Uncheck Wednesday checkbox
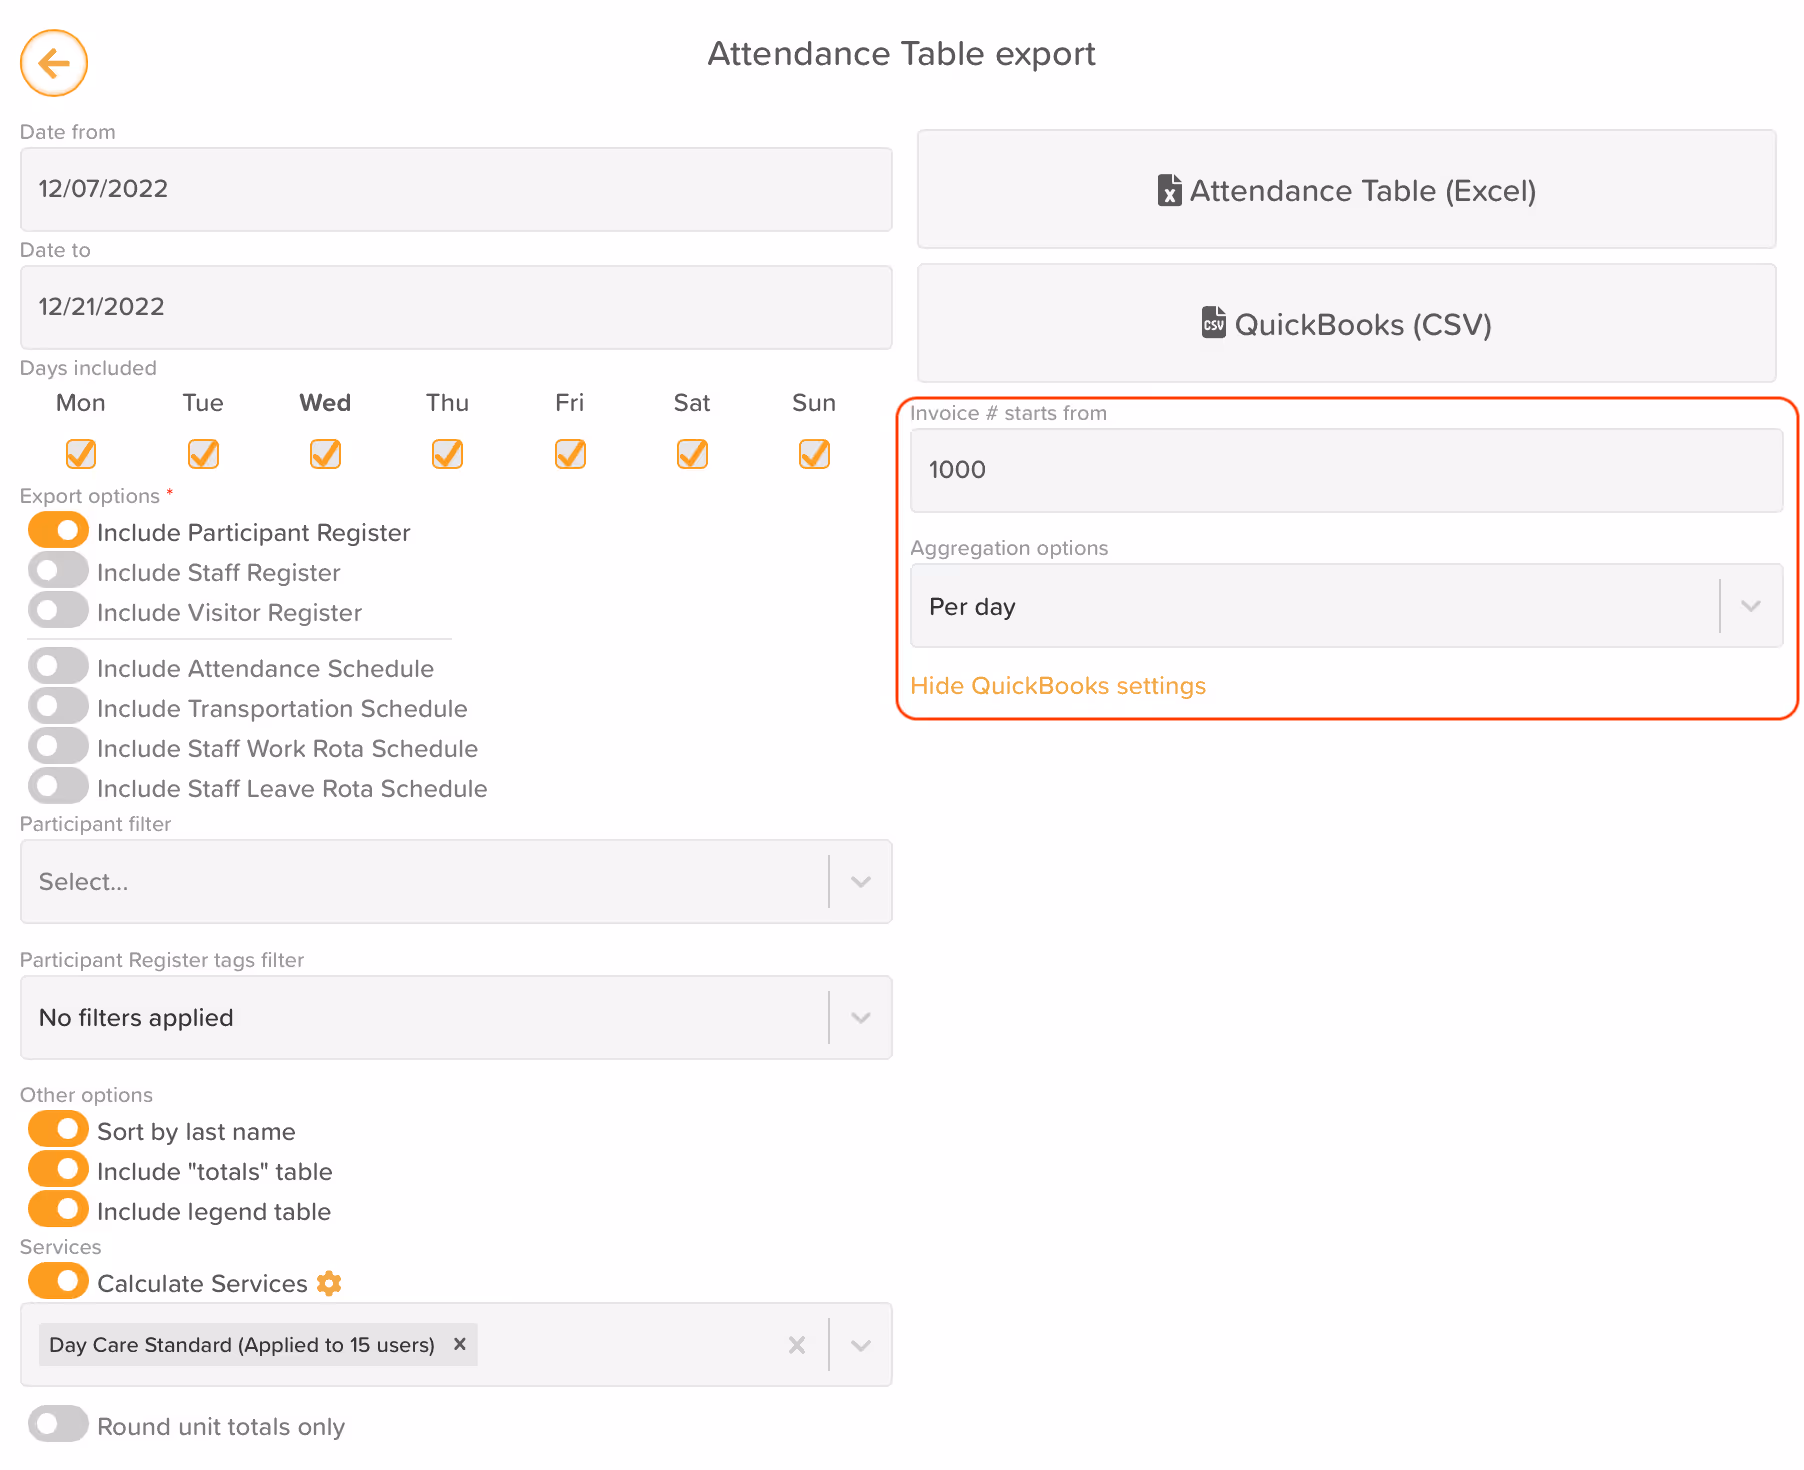This screenshot has width=1804, height=1470. point(325,454)
